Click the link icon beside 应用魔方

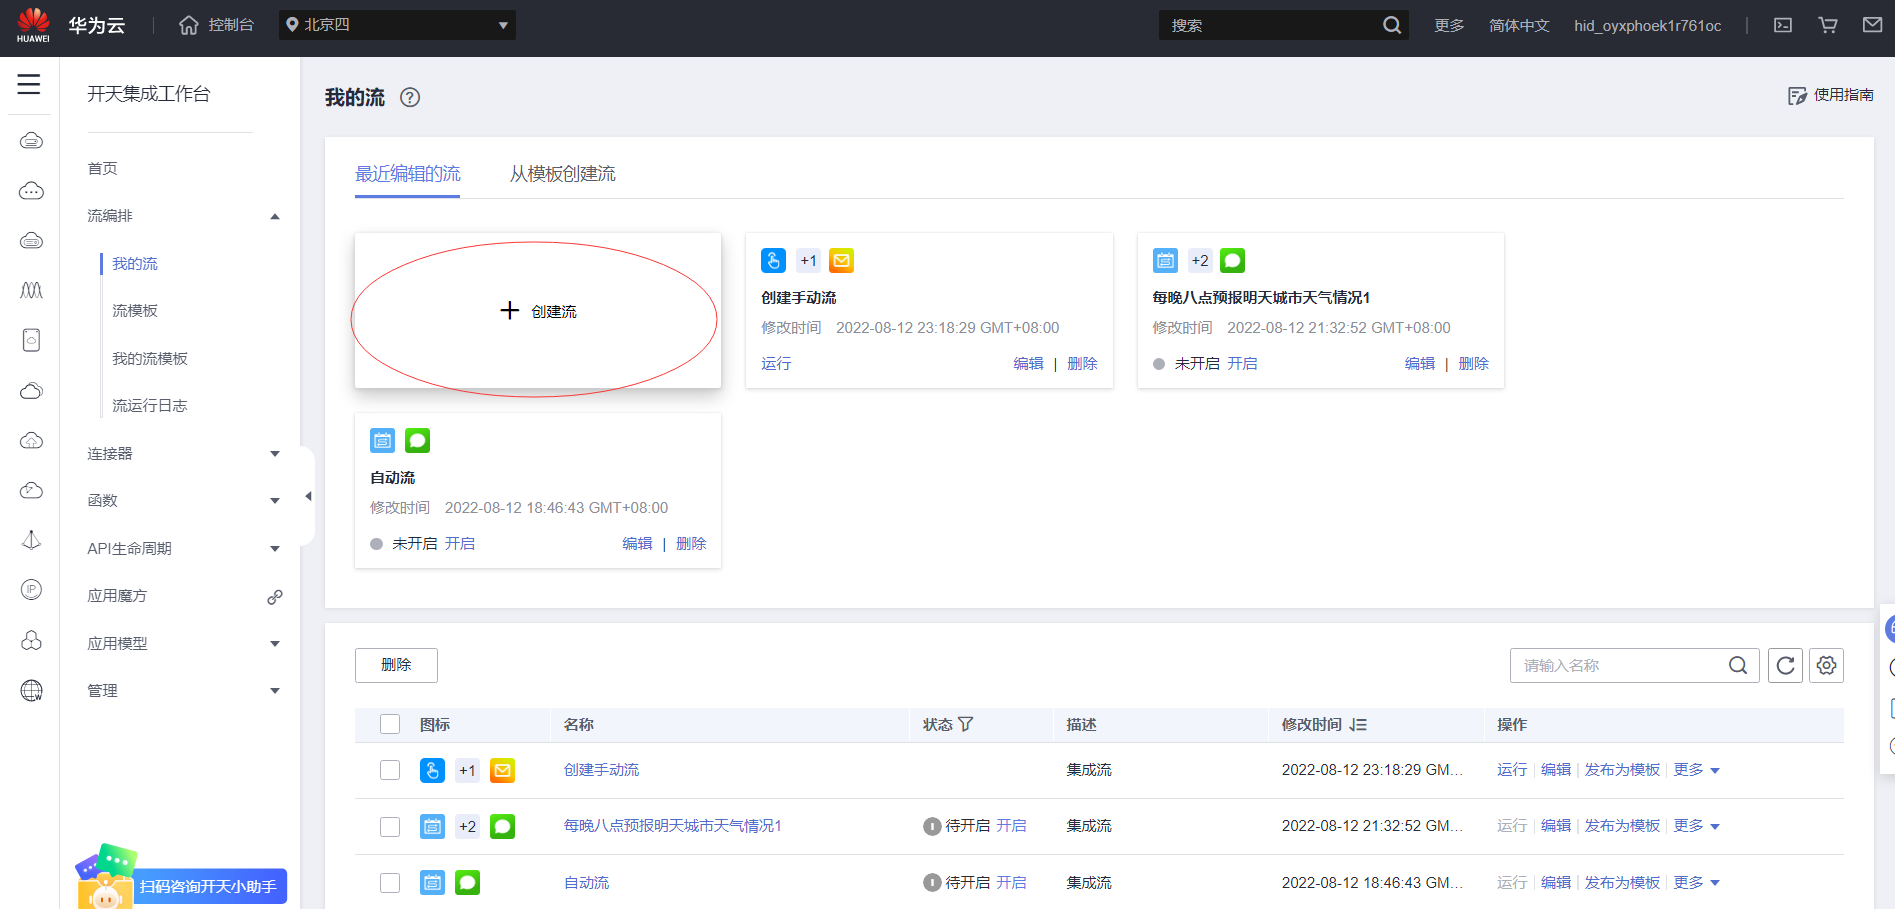click(x=275, y=597)
